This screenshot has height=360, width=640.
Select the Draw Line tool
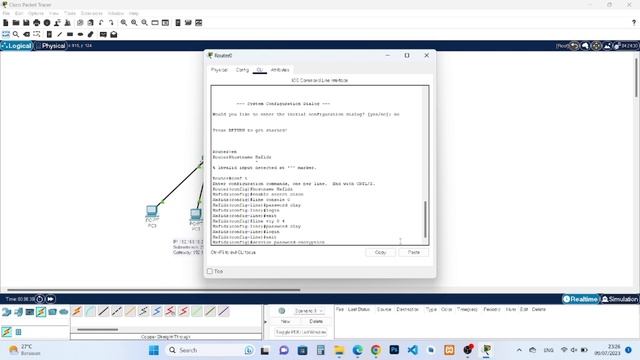coord(60,34)
